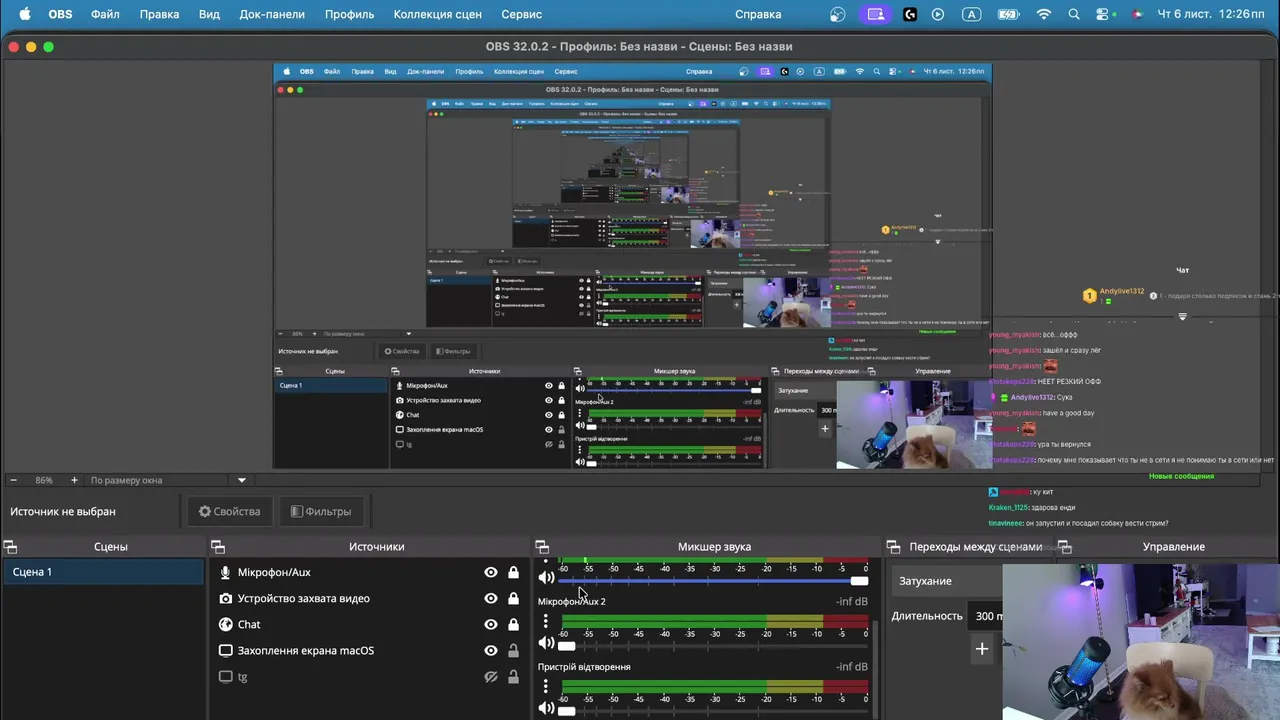This screenshot has height=720, width=1280.
Task: Open the Файл menu
Action: pyautogui.click(x=105, y=14)
